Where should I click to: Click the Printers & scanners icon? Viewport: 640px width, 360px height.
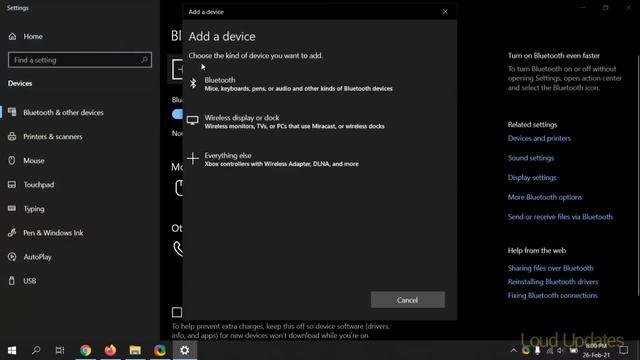click(12, 136)
